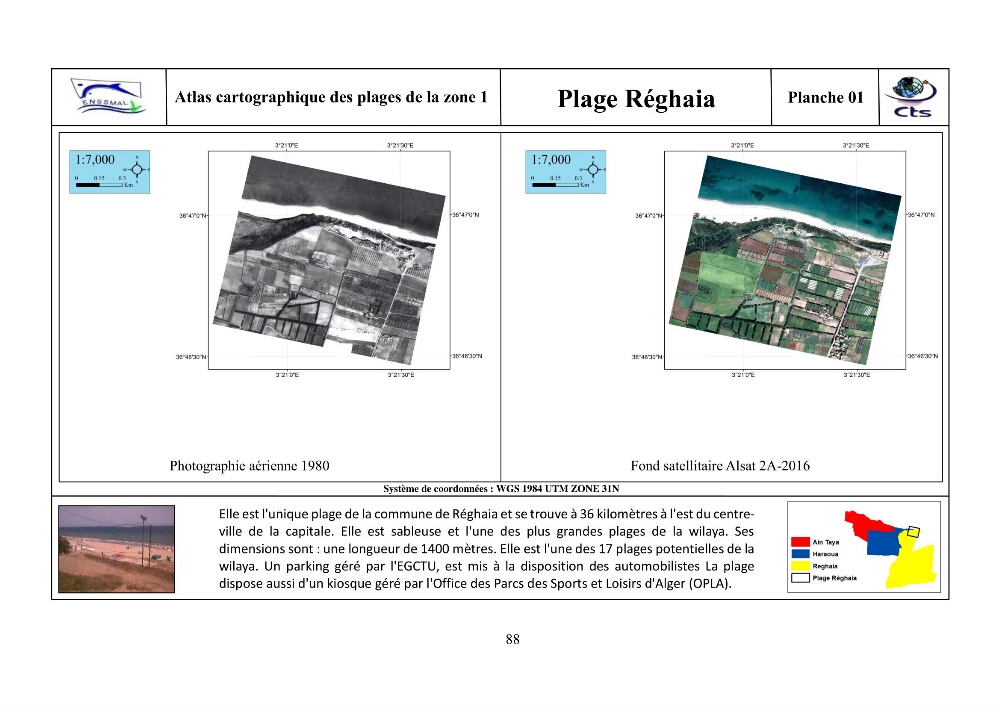Click page number 88

click(x=513, y=639)
